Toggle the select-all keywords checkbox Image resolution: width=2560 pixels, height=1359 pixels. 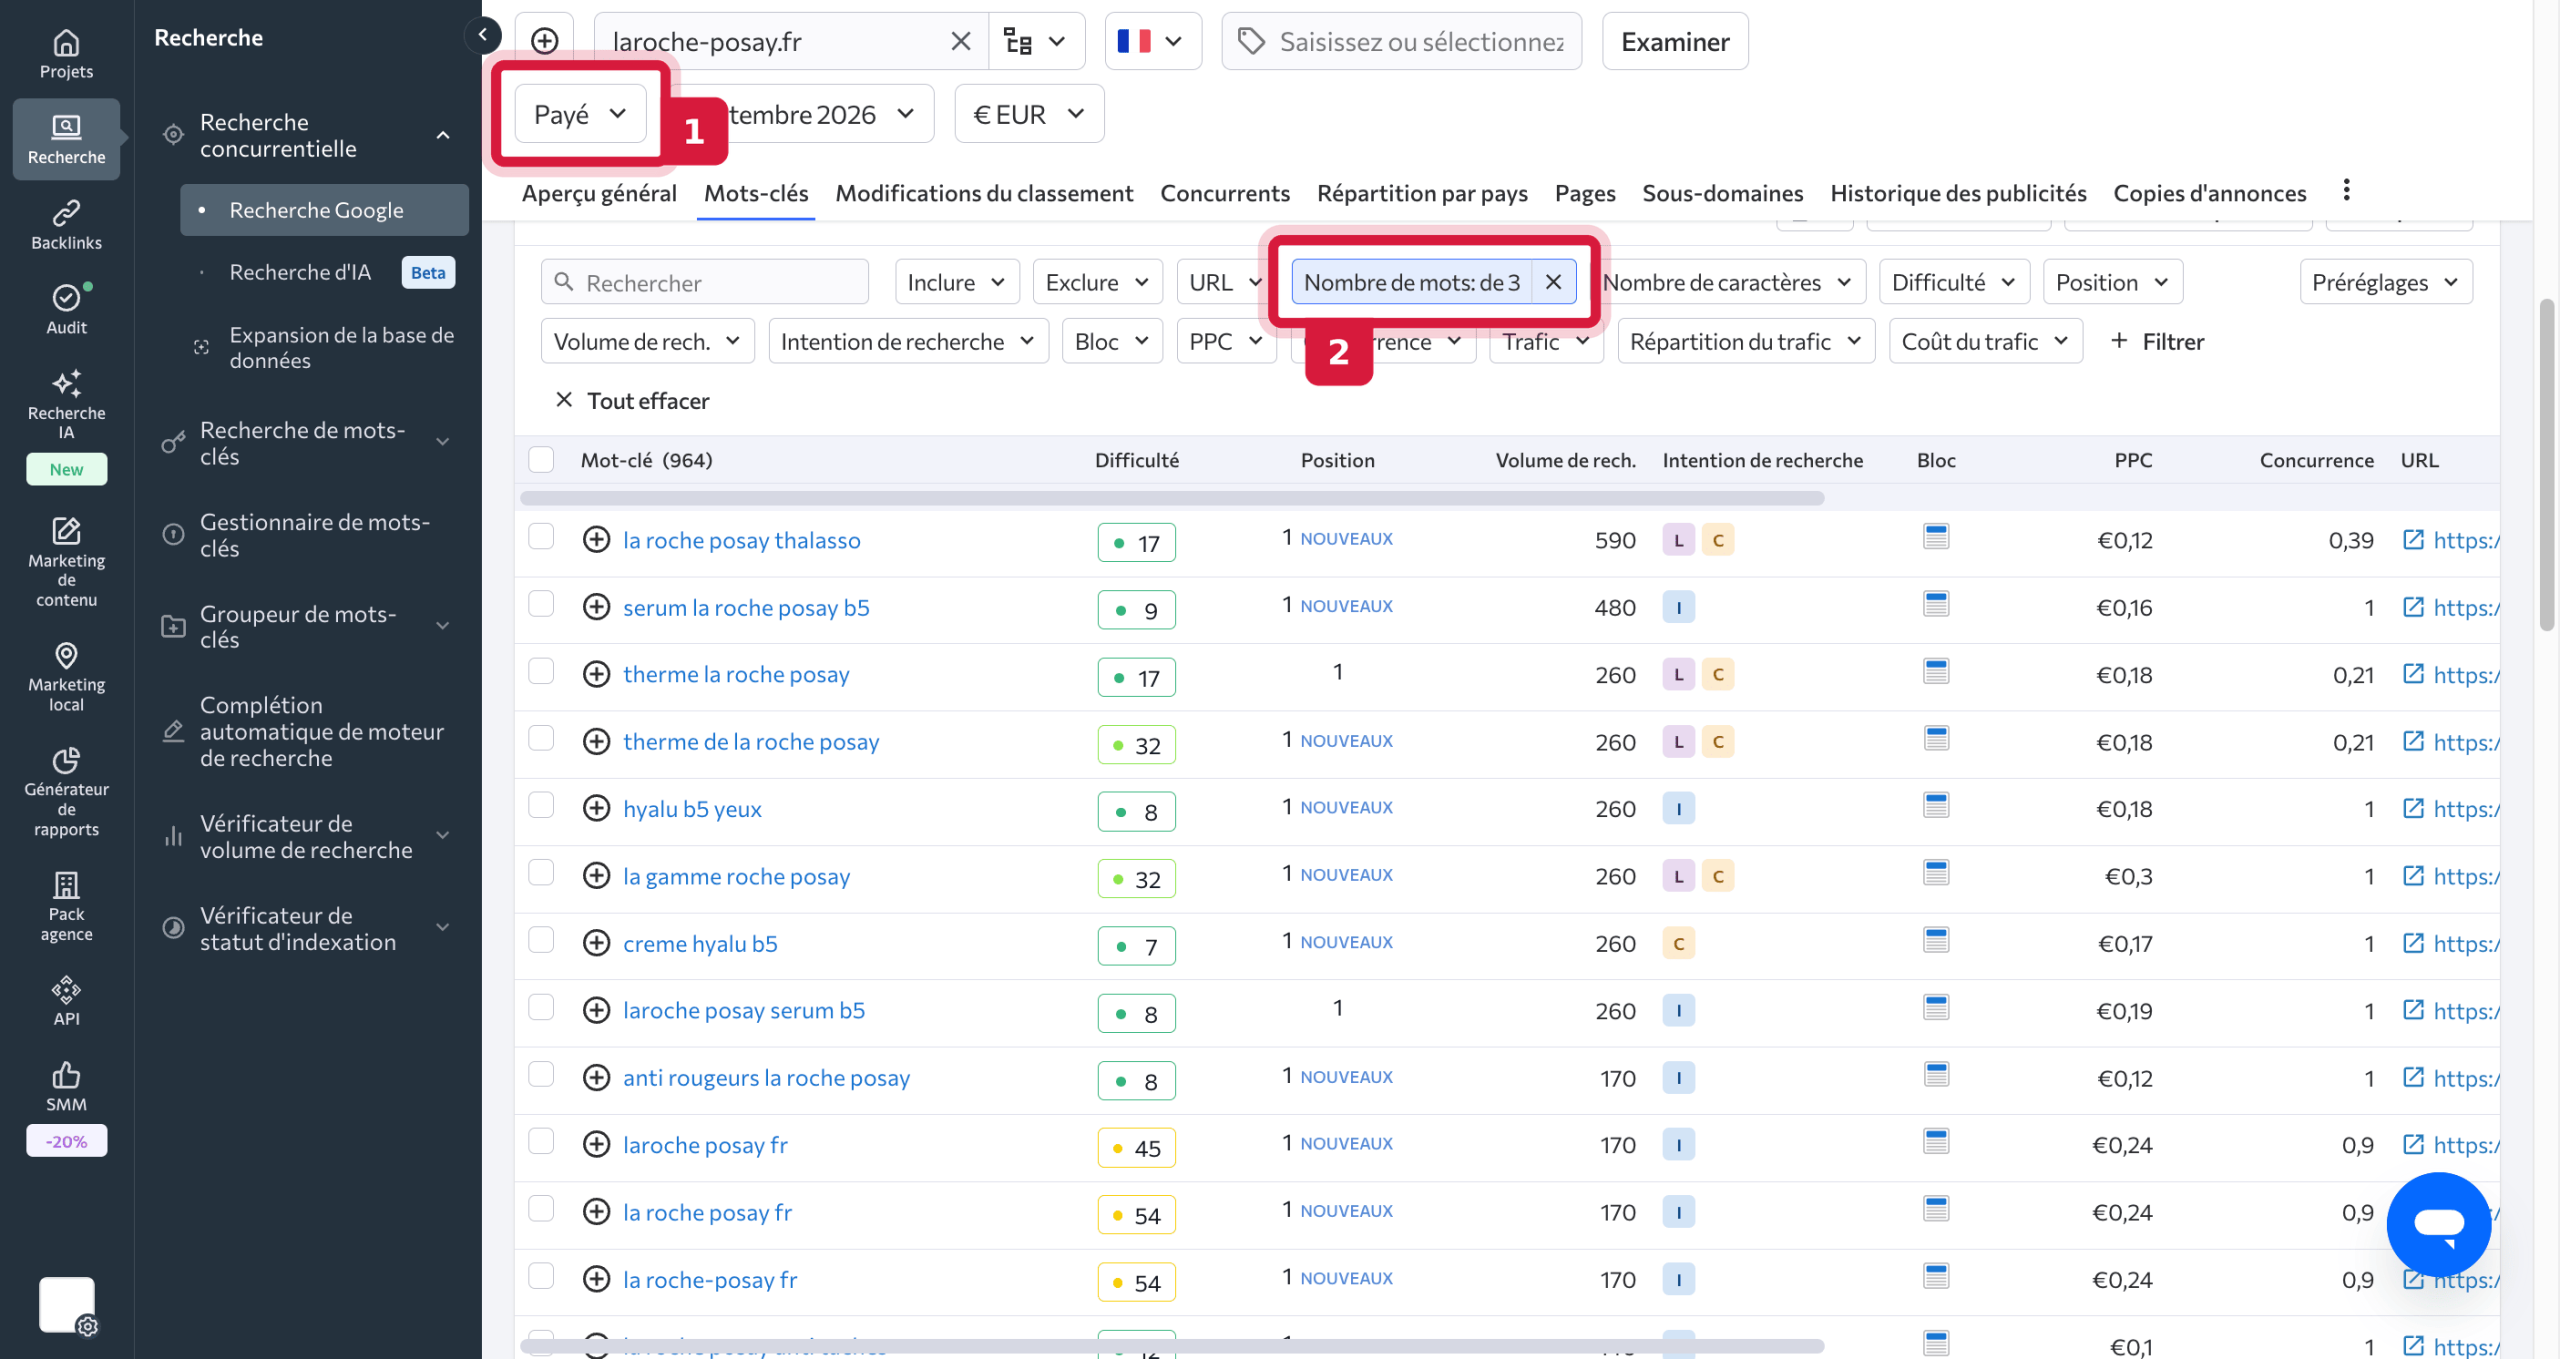point(541,460)
